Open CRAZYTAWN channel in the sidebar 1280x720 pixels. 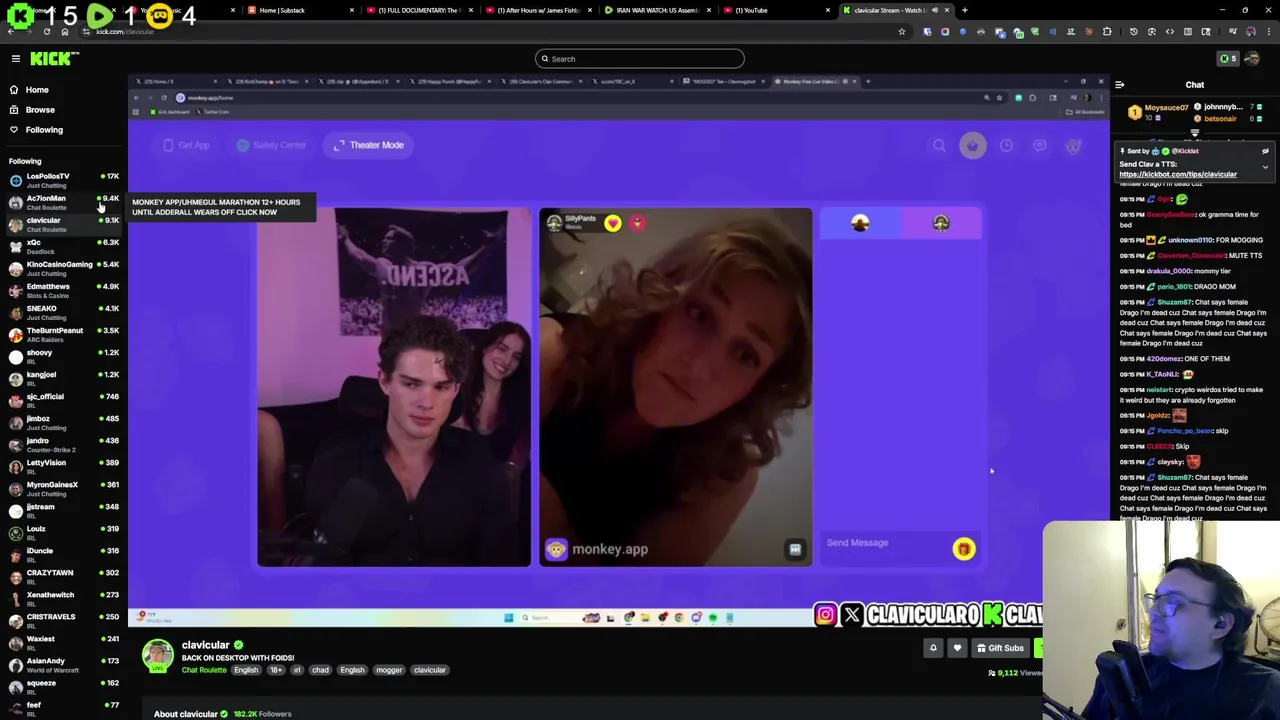pyautogui.click(x=62, y=576)
